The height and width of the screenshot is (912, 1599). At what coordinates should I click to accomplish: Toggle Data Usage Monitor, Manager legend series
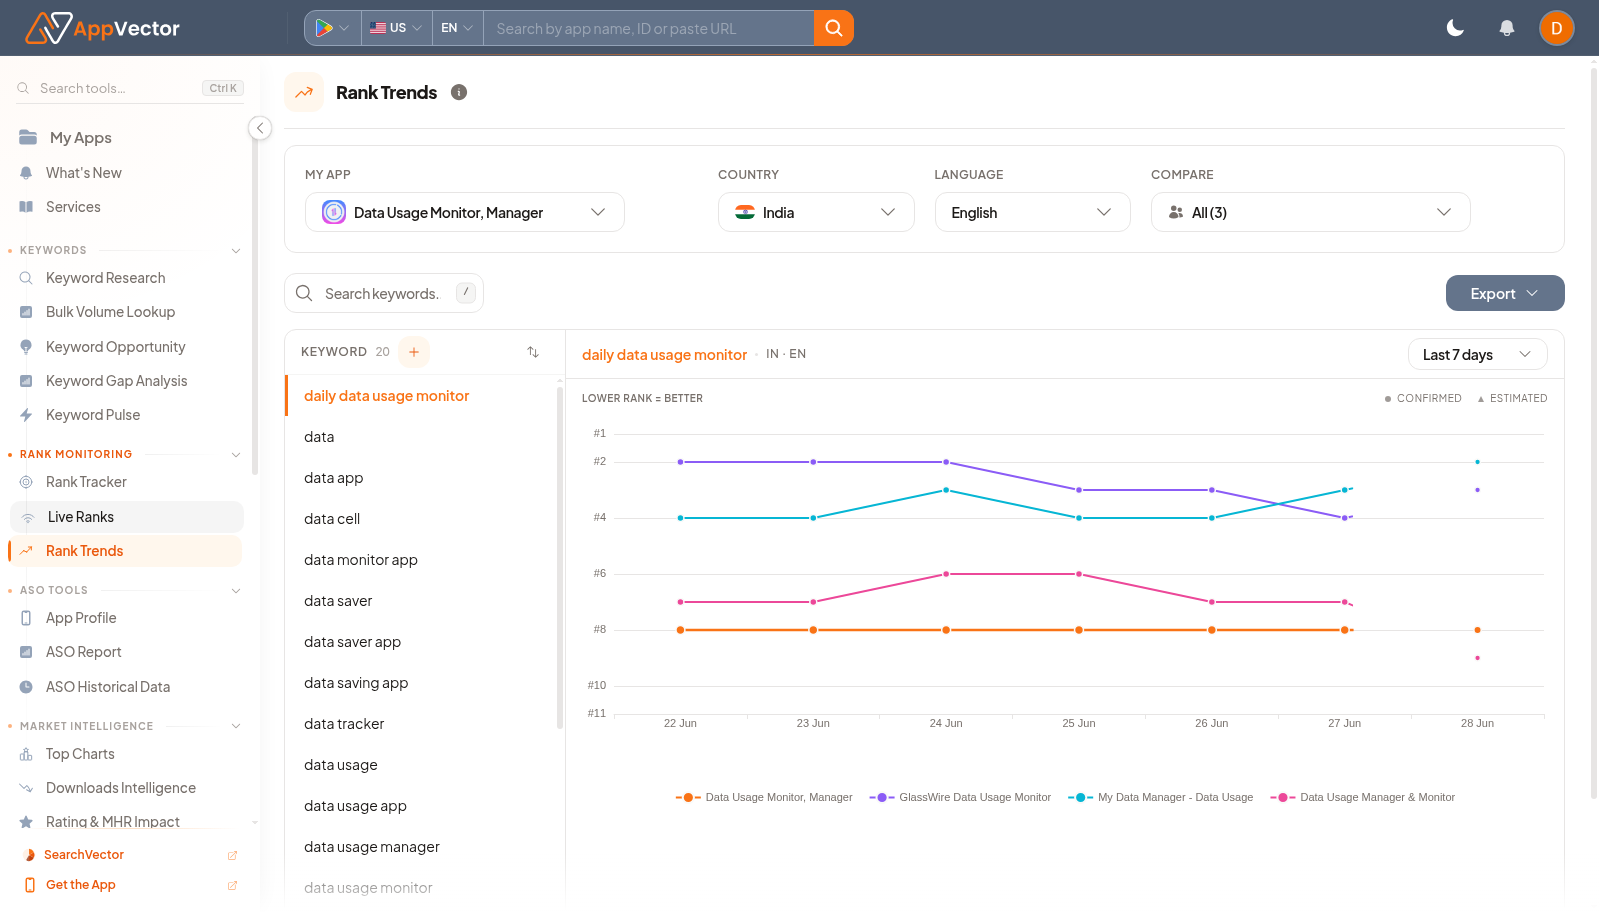click(x=764, y=797)
